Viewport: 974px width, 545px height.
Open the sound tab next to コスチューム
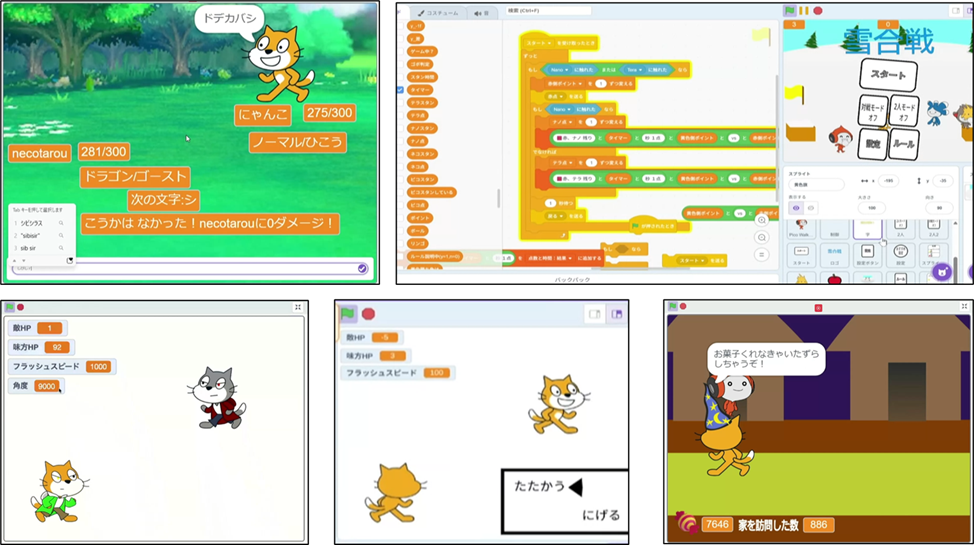(x=482, y=13)
